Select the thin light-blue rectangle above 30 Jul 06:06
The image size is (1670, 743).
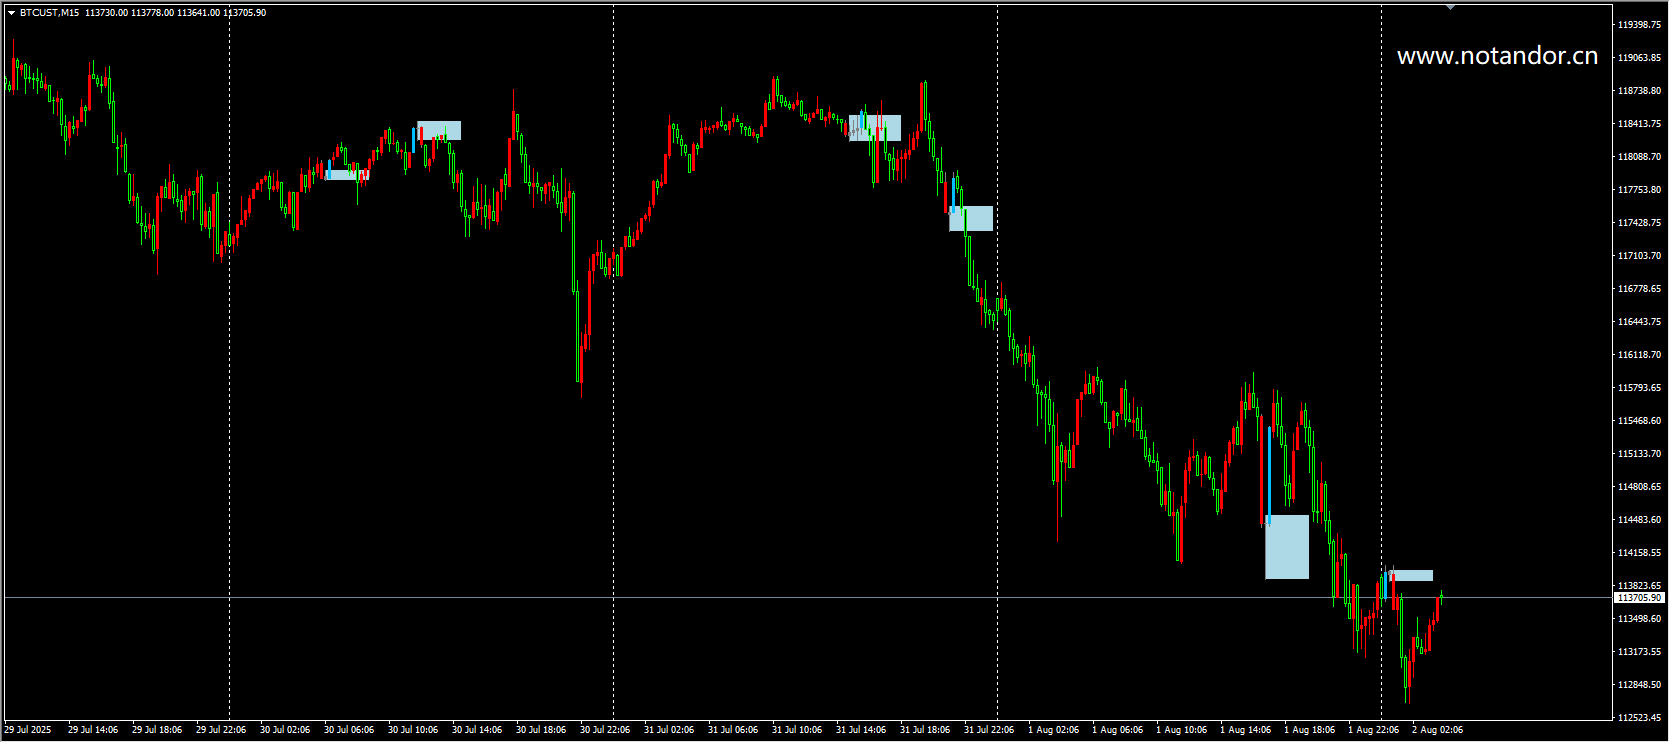(x=346, y=175)
